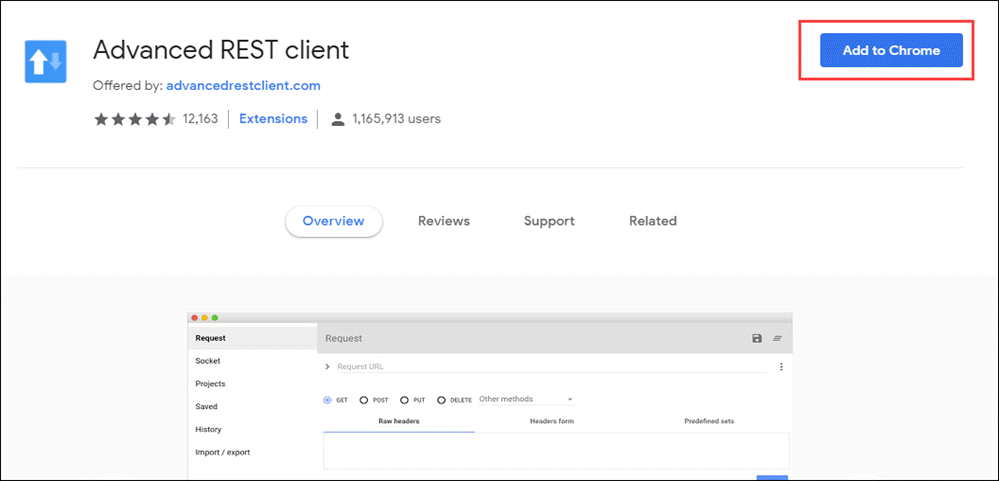Click the users count person icon

(338, 119)
